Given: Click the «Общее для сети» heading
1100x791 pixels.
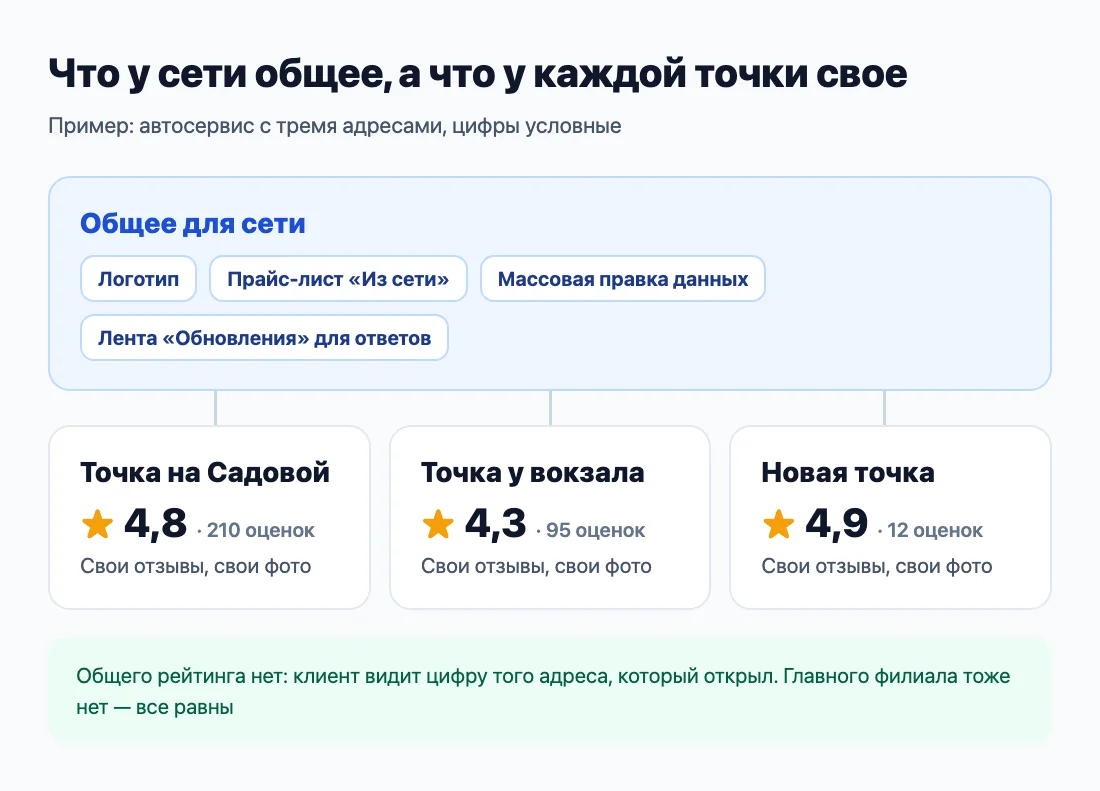Looking at the screenshot, I should [x=193, y=224].
